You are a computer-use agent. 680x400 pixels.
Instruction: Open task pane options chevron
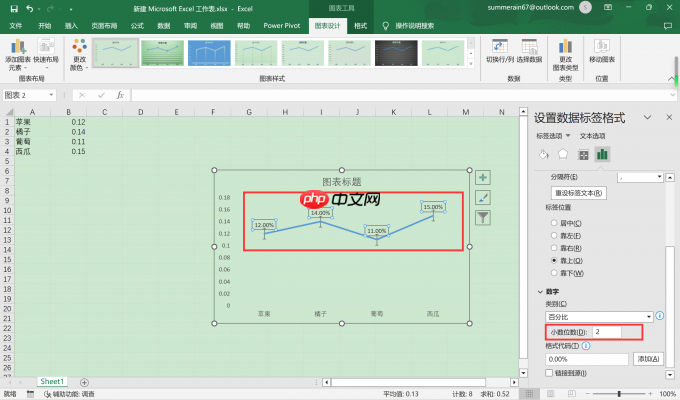tap(647, 117)
